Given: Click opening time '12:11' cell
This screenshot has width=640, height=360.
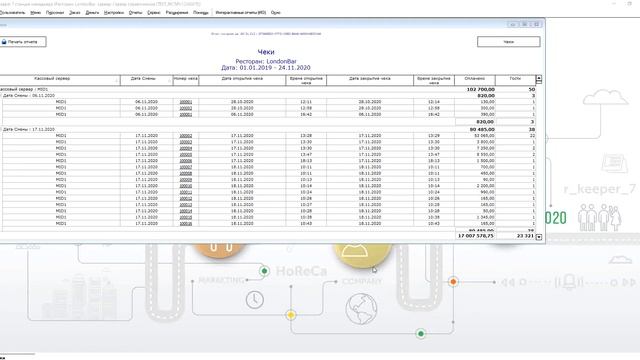Looking at the screenshot, I should 306,102.
